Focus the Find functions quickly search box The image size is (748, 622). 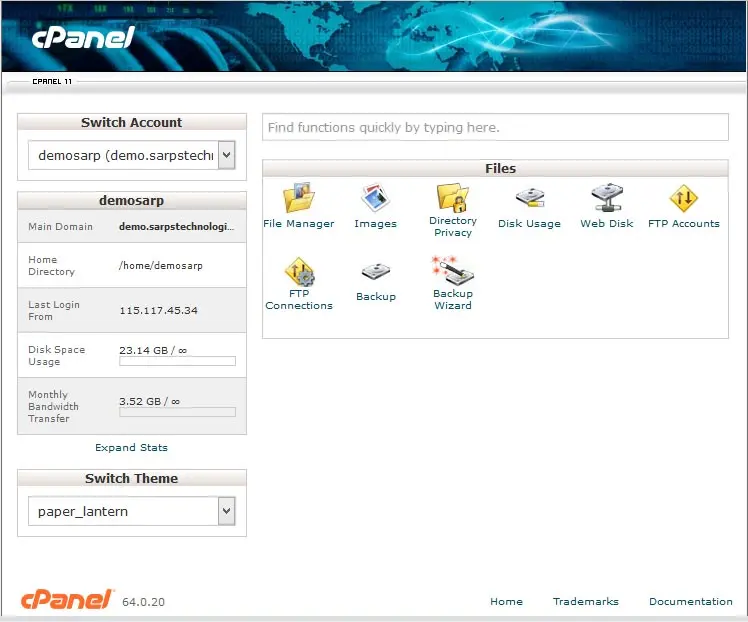[495, 127]
